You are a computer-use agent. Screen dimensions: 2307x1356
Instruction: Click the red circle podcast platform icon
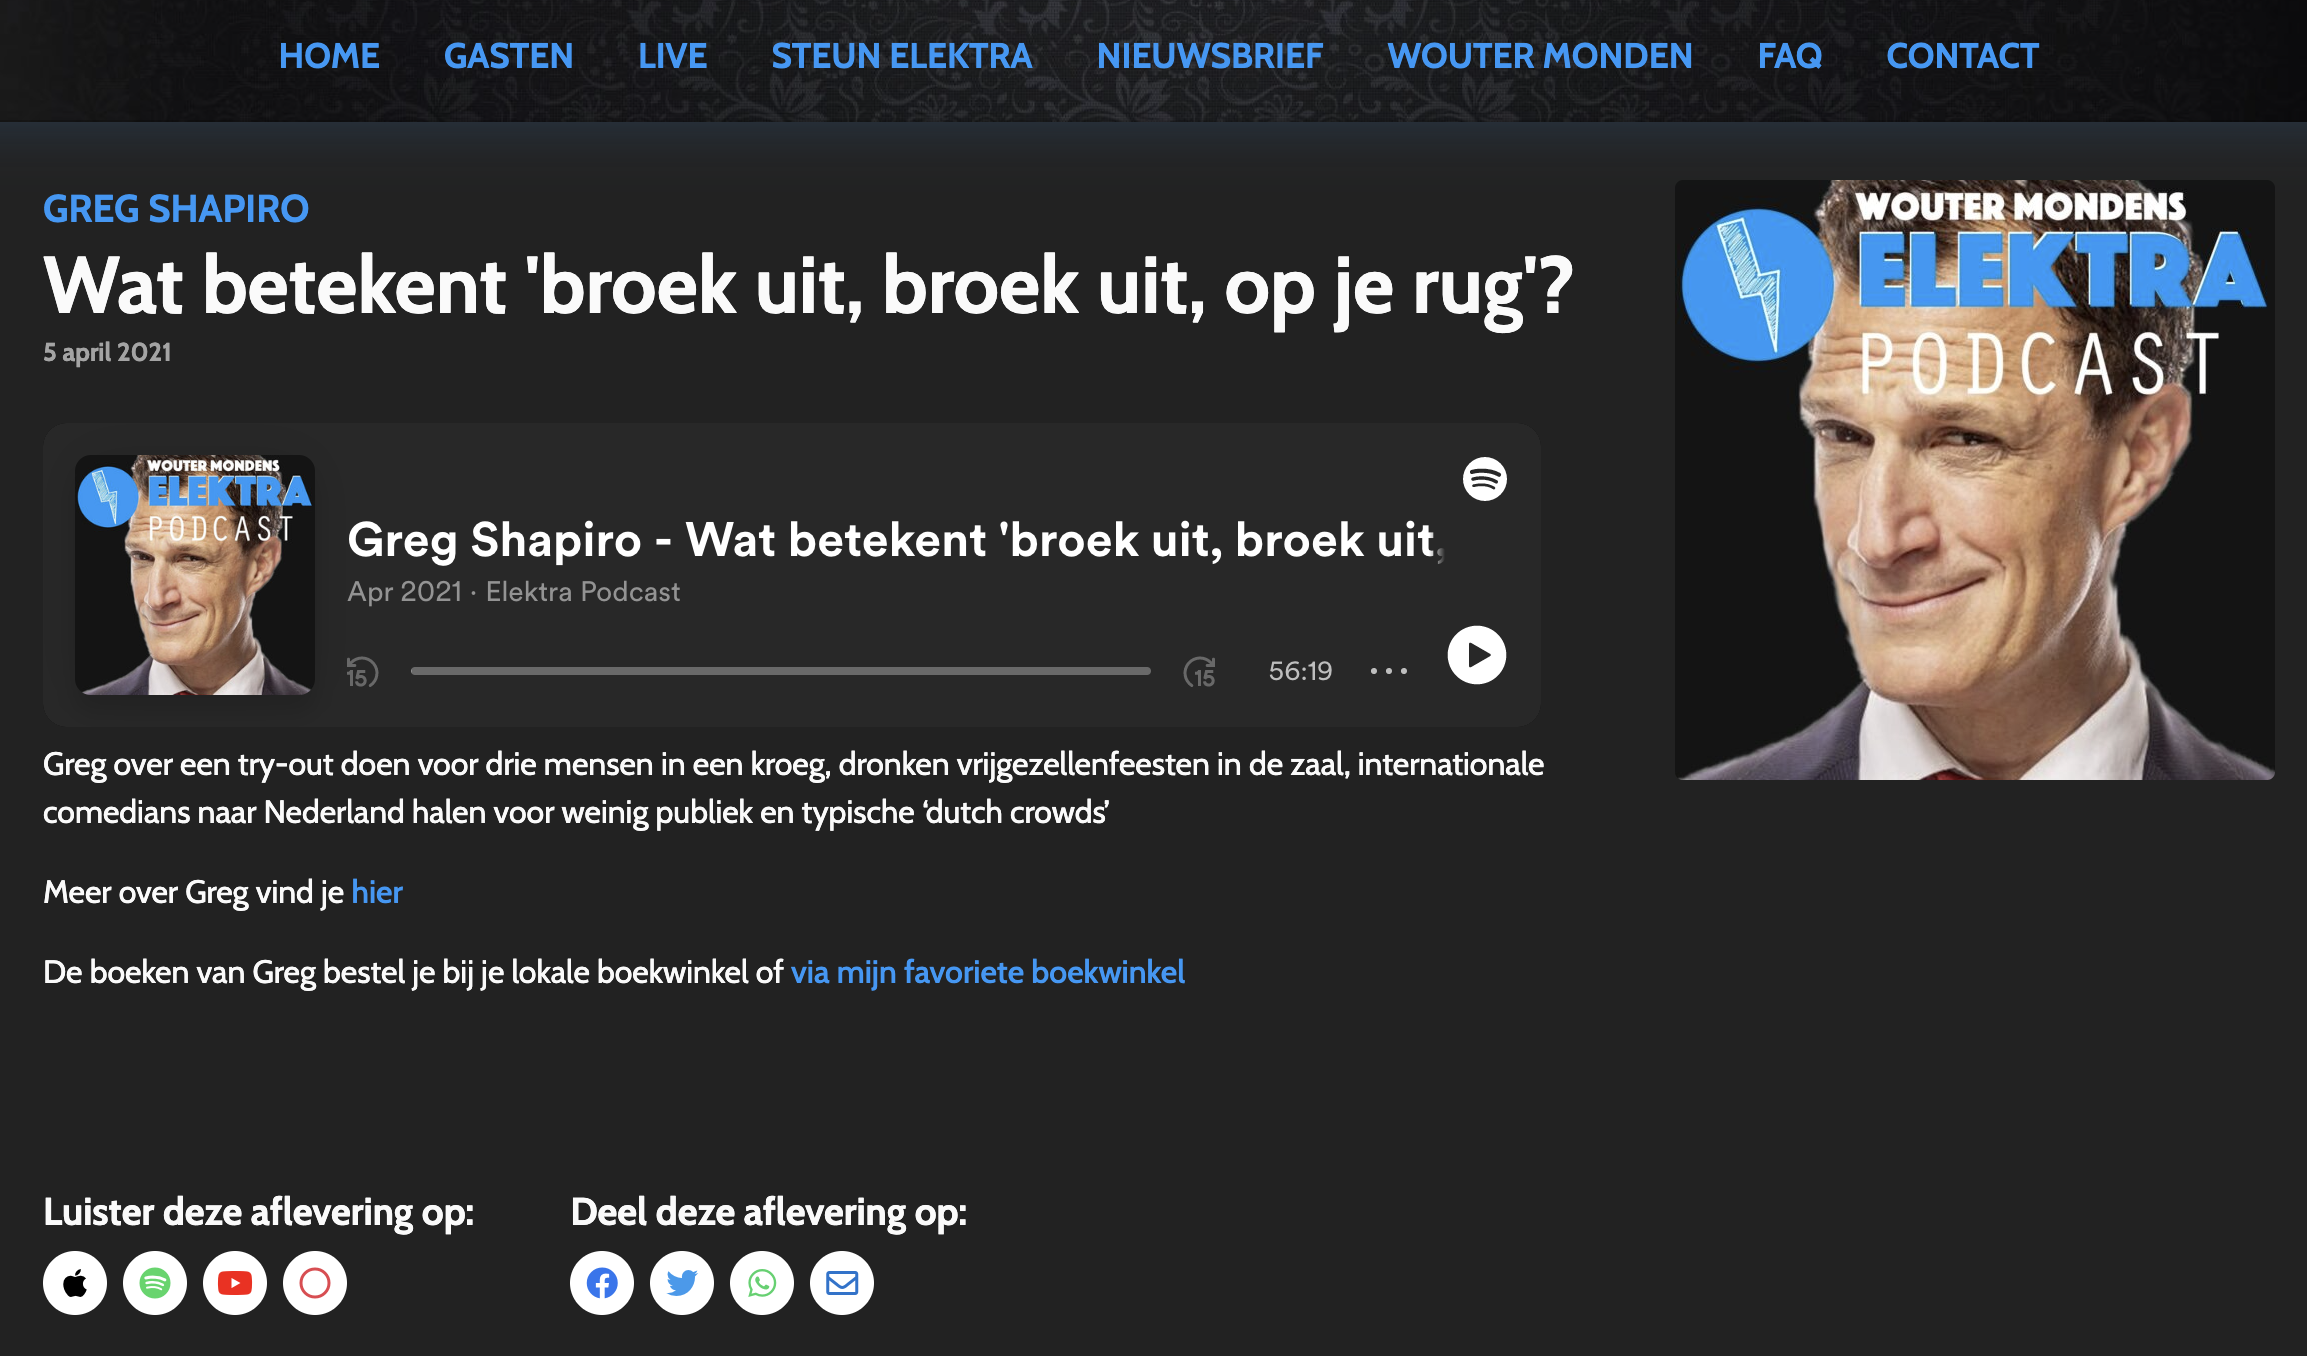coord(315,1283)
